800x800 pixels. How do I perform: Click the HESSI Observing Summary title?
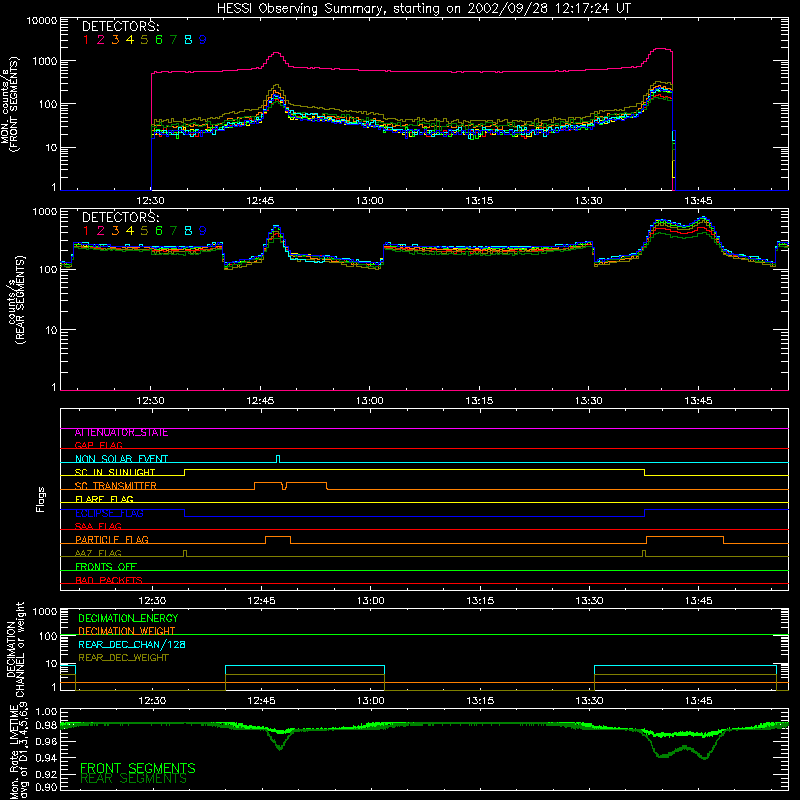coord(423,9)
